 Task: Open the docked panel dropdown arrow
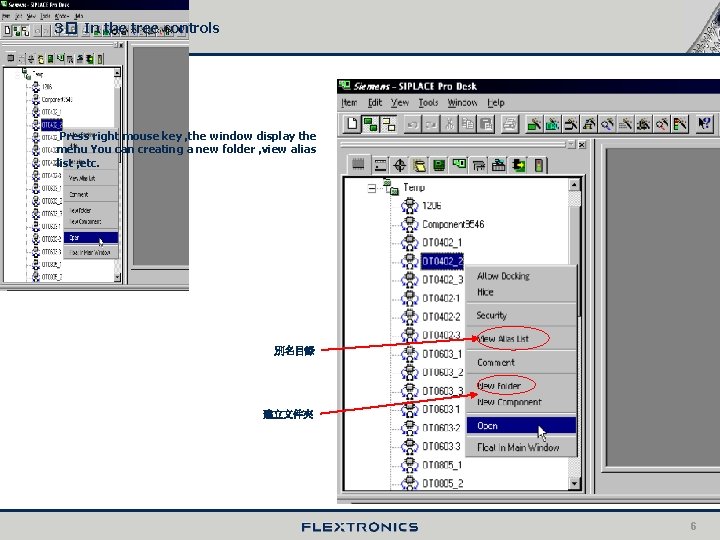pyautogui.click(x=571, y=145)
